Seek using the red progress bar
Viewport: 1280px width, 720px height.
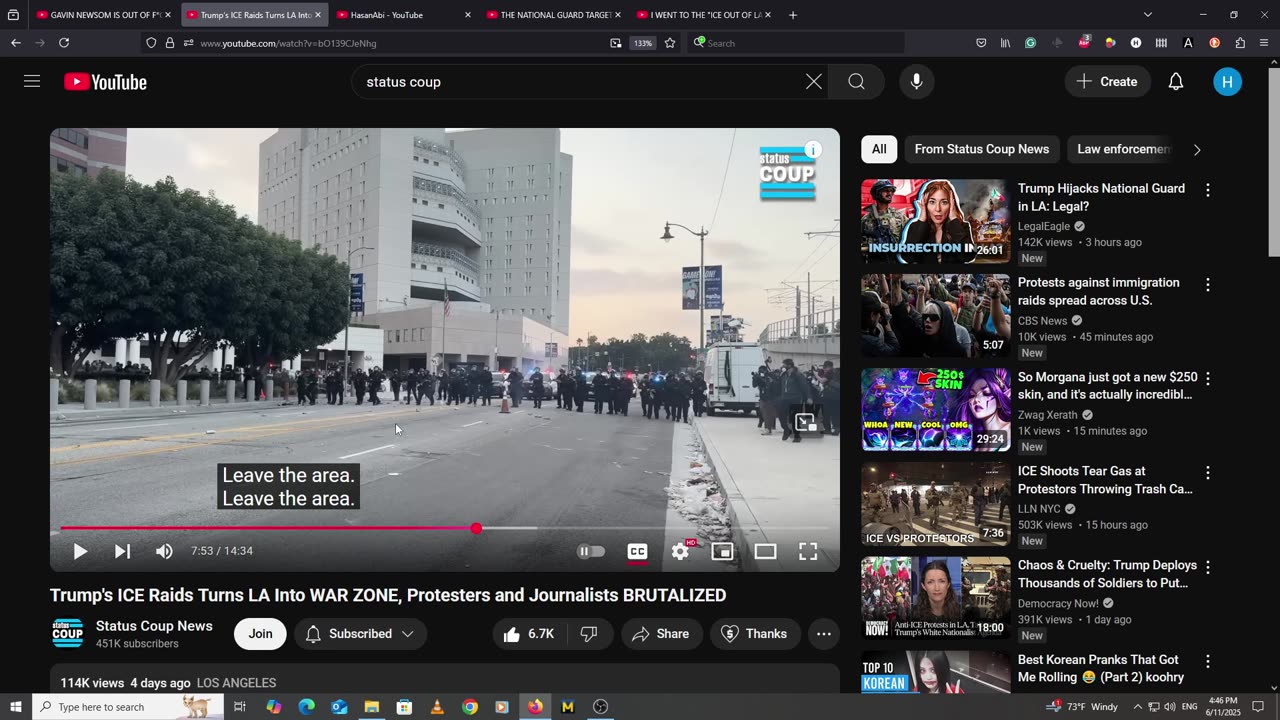(x=445, y=528)
